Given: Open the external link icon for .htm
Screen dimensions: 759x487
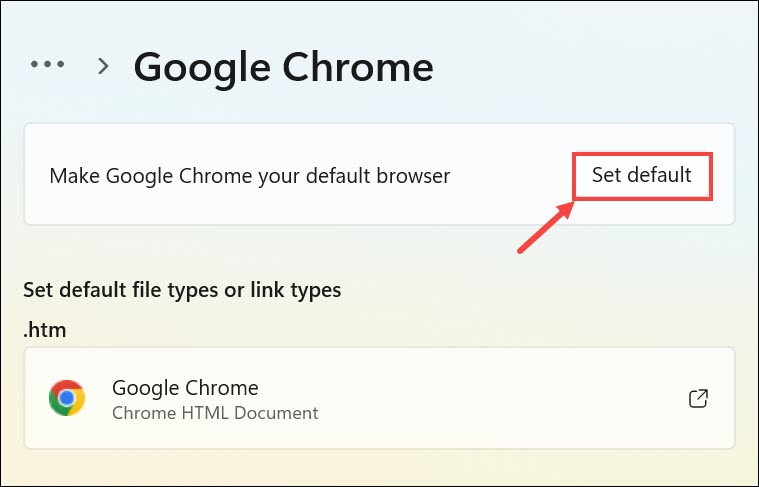Looking at the screenshot, I should click(699, 398).
